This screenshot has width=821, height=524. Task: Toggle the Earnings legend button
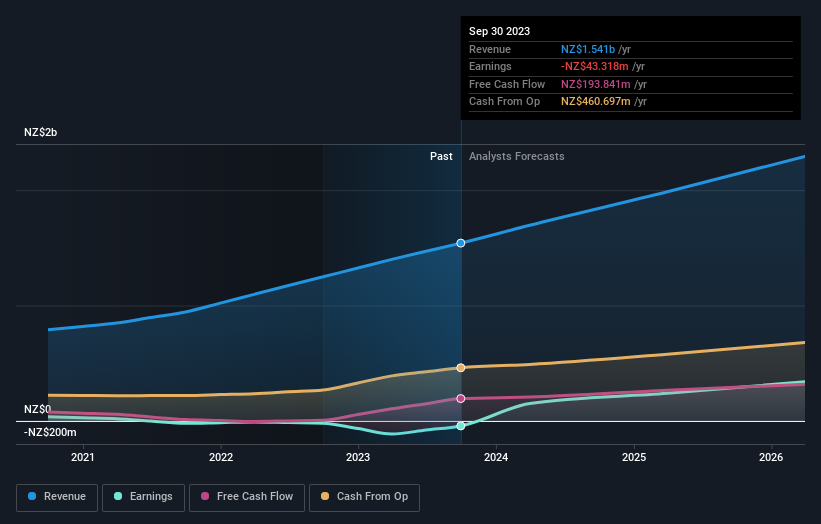click(x=143, y=497)
